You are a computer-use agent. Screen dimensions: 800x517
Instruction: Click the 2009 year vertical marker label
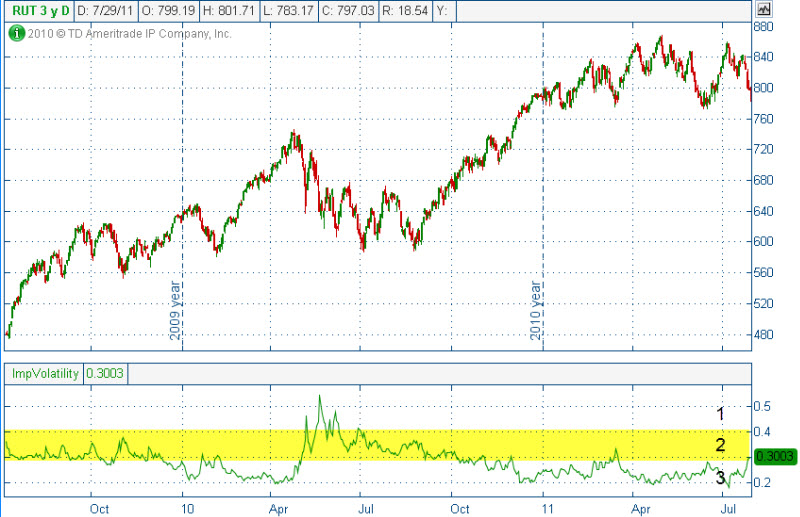(x=175, y=310)
